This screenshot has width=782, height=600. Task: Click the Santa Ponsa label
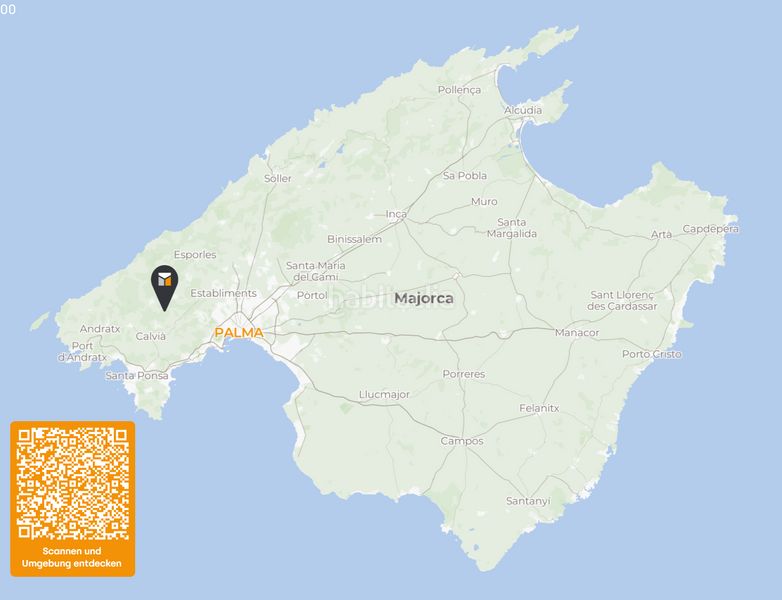pos(137,376)
